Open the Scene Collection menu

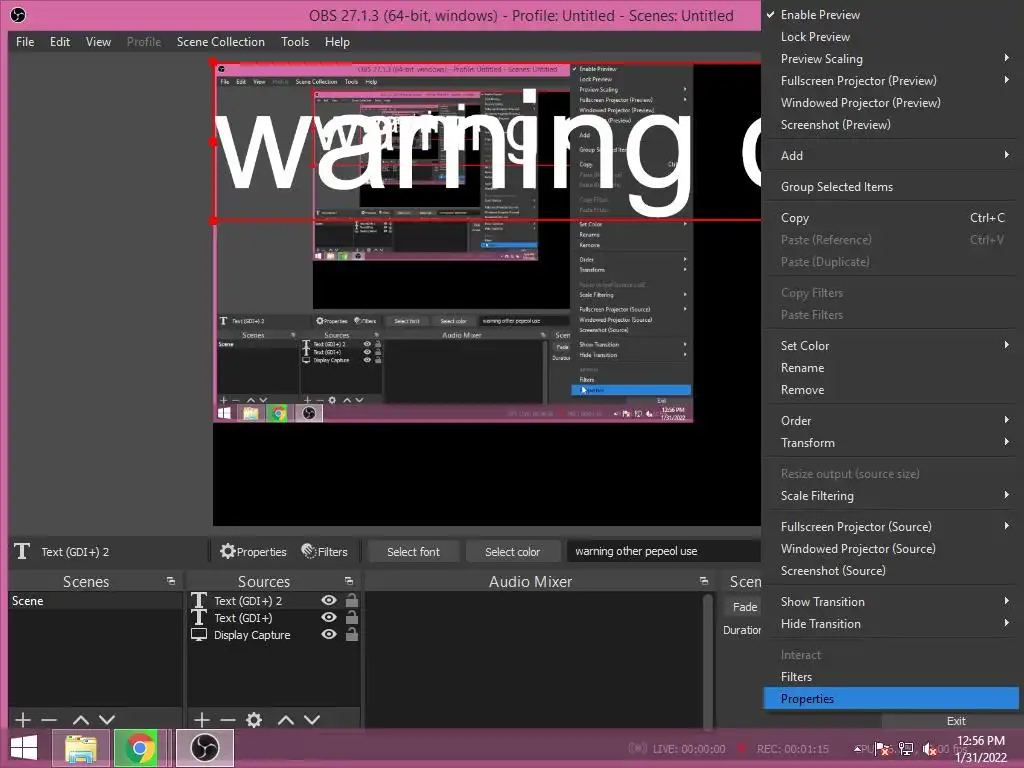[x=221, y=42]
